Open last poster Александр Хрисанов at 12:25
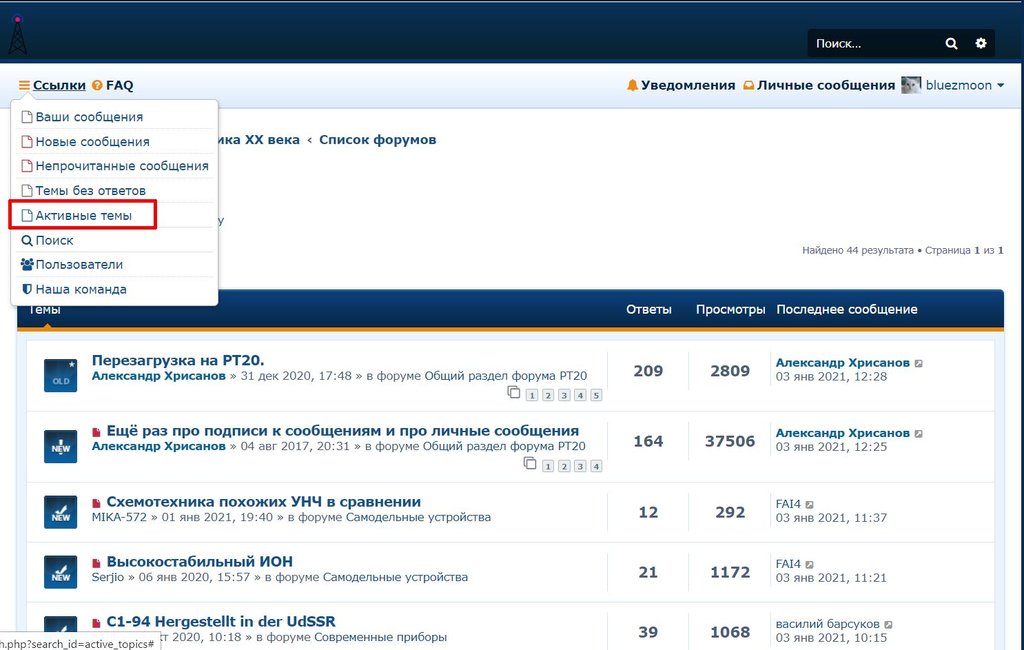Screen dimensions: 1024x650 pos(842,433)
